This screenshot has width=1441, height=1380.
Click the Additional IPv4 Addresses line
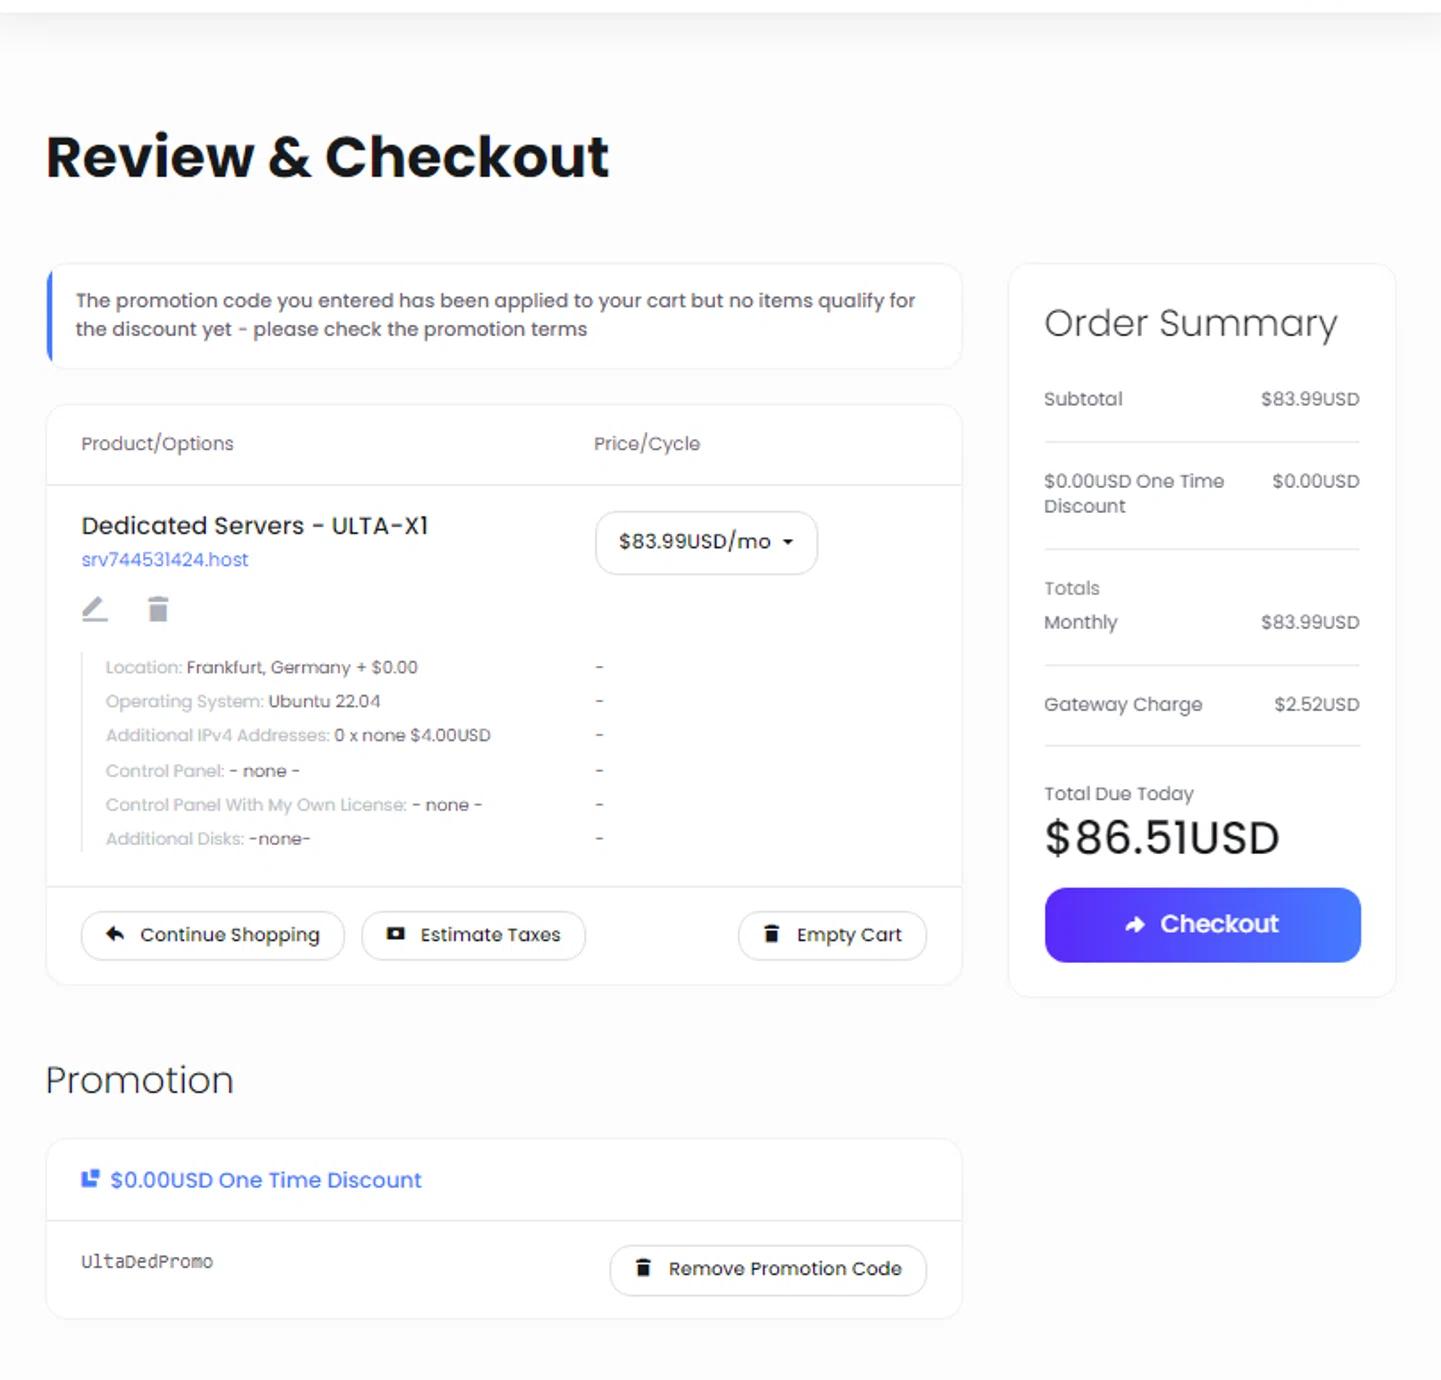298,735
